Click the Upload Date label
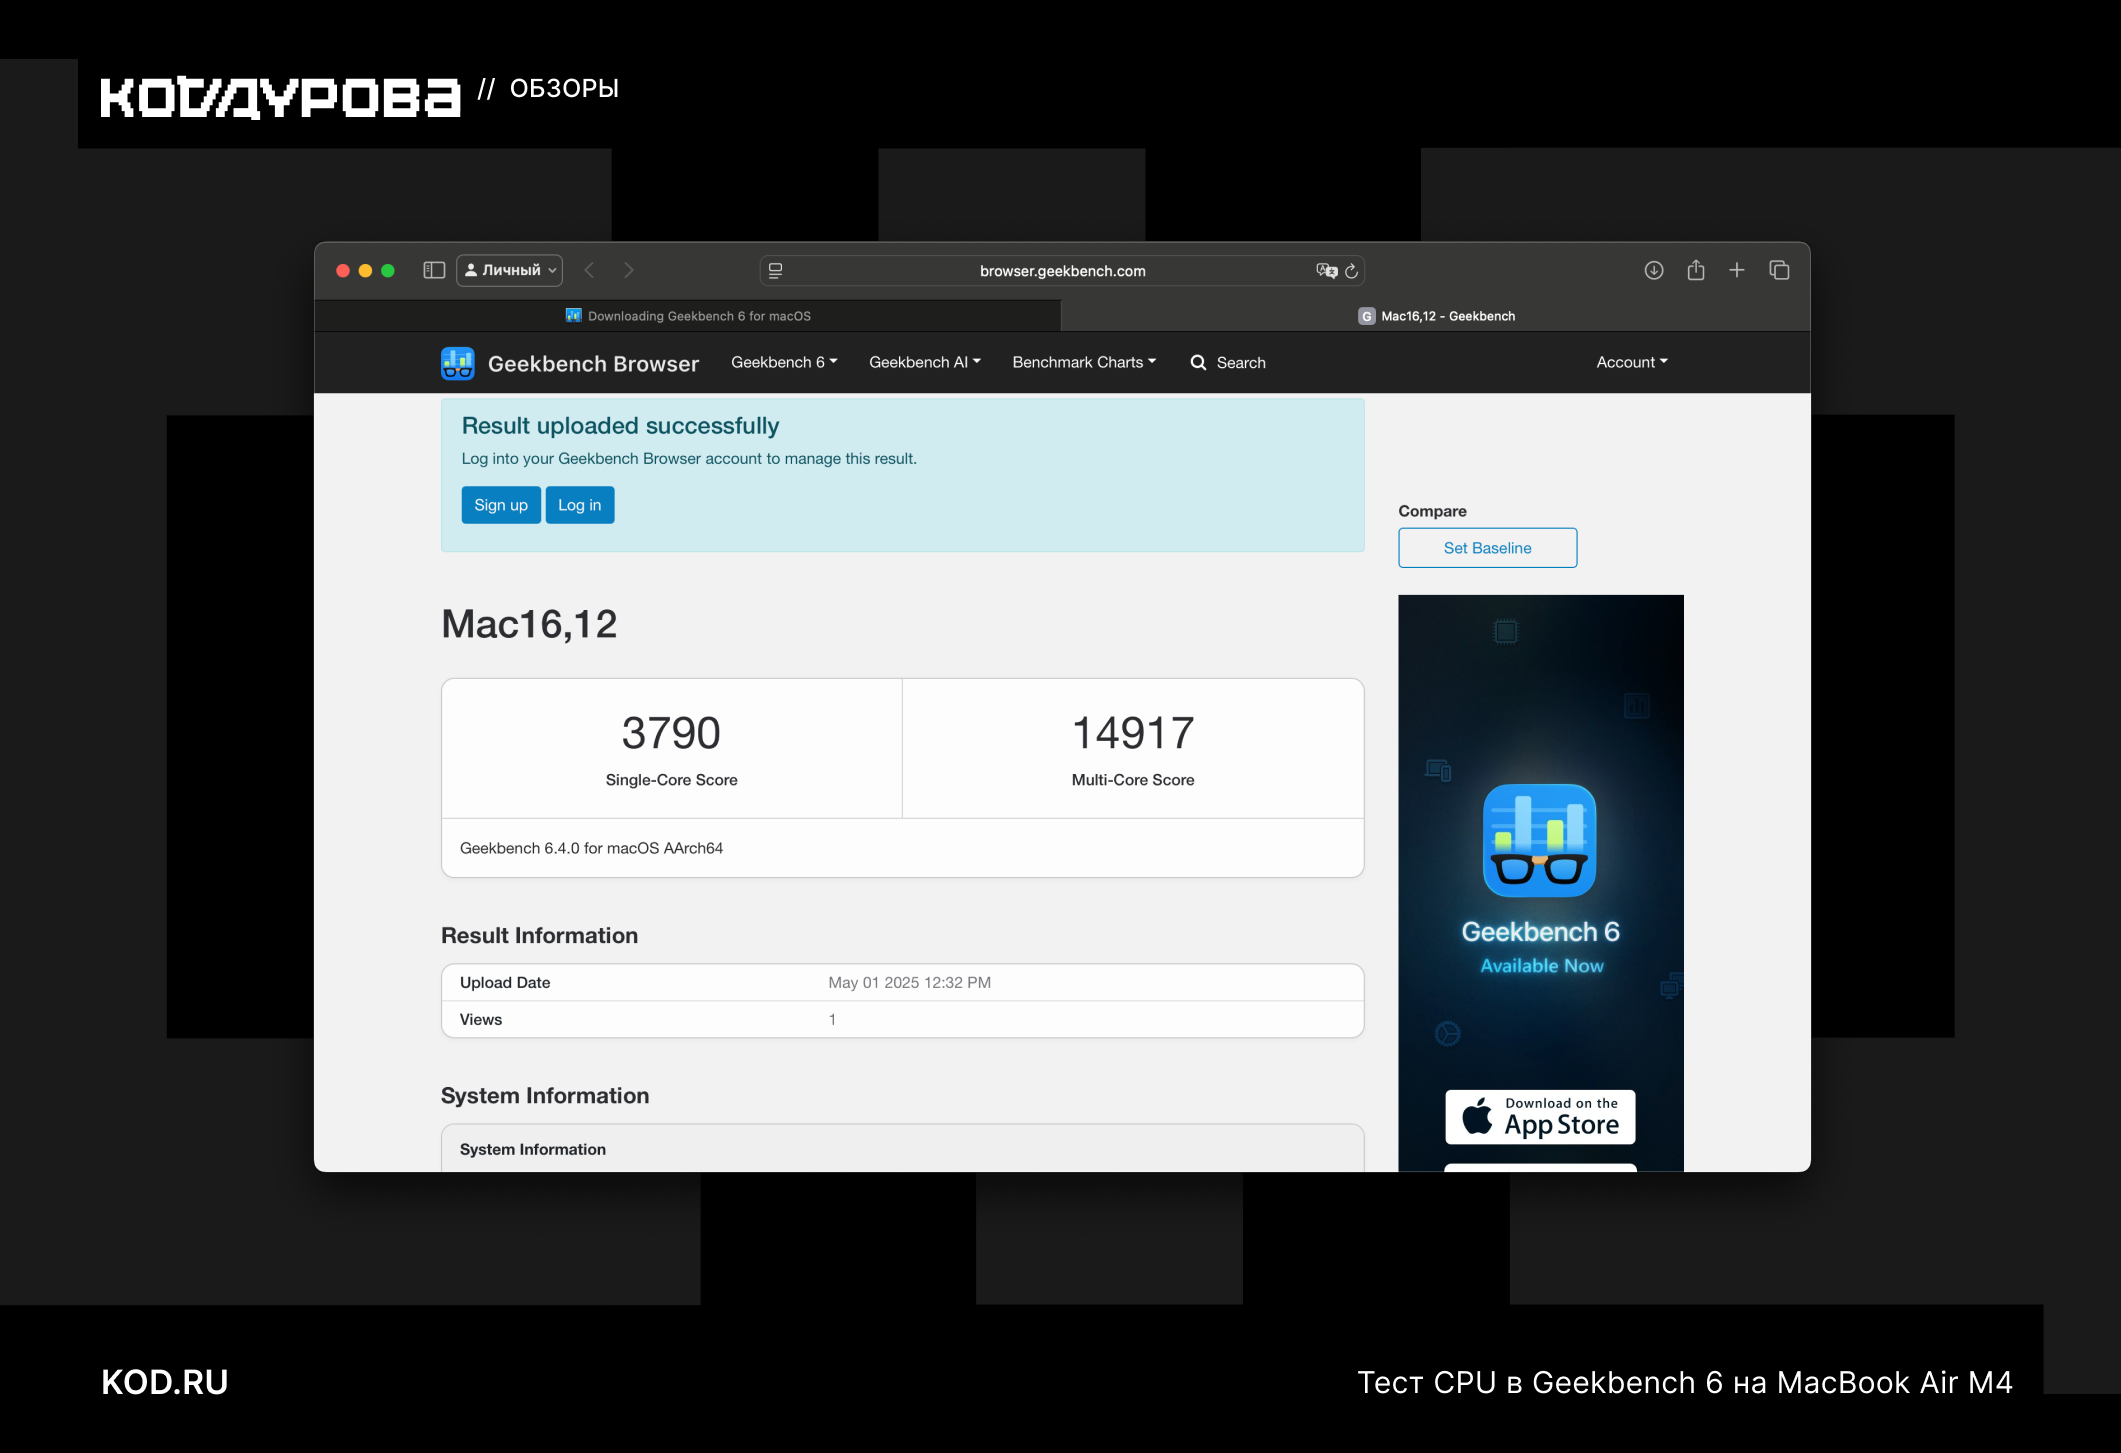This screenshot has height=1453, width=2121. point(505,983)
